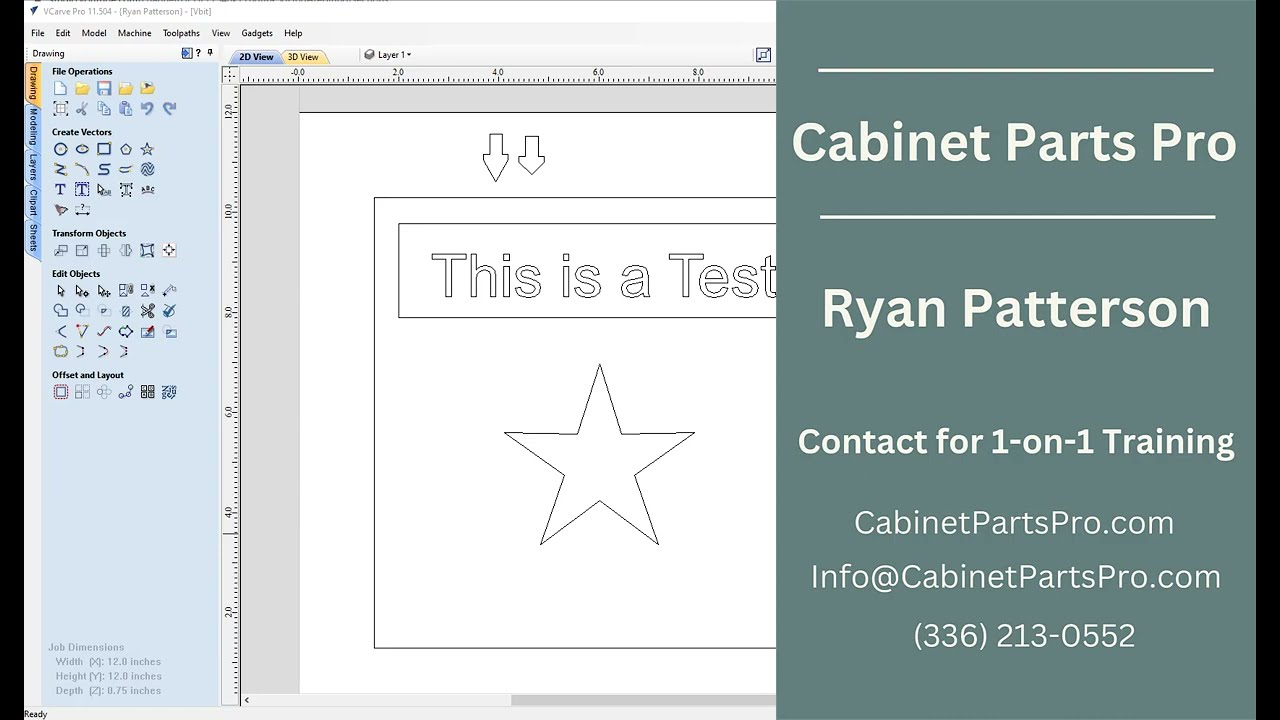This screenshot has height=720, width=1280.
Task: Switch to the 3D View tab
Action: [x=303, y=57]
